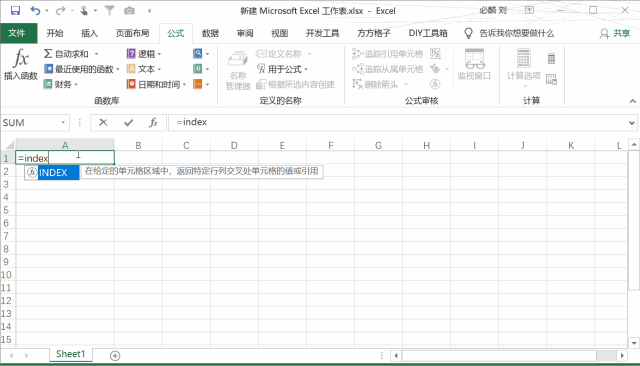The height and width of the screenshot is (366, 640).
Task: Open the Use in Formula dropdown
Action: click(x=282, y=69)
